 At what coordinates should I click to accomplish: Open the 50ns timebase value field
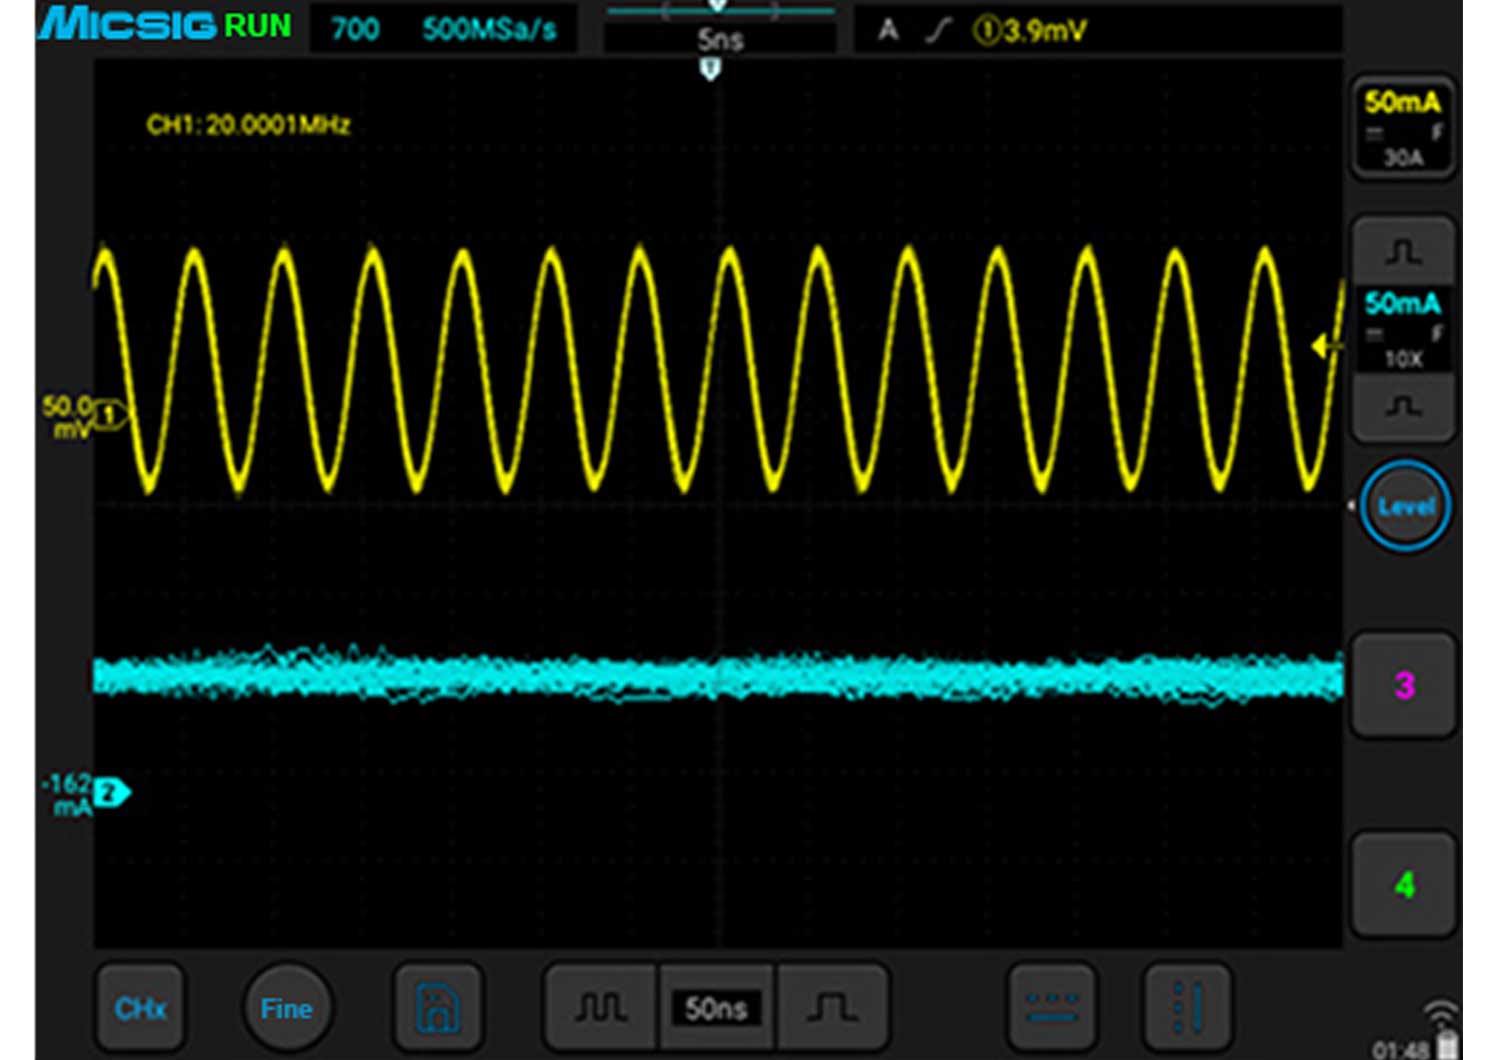[716, 1008]
